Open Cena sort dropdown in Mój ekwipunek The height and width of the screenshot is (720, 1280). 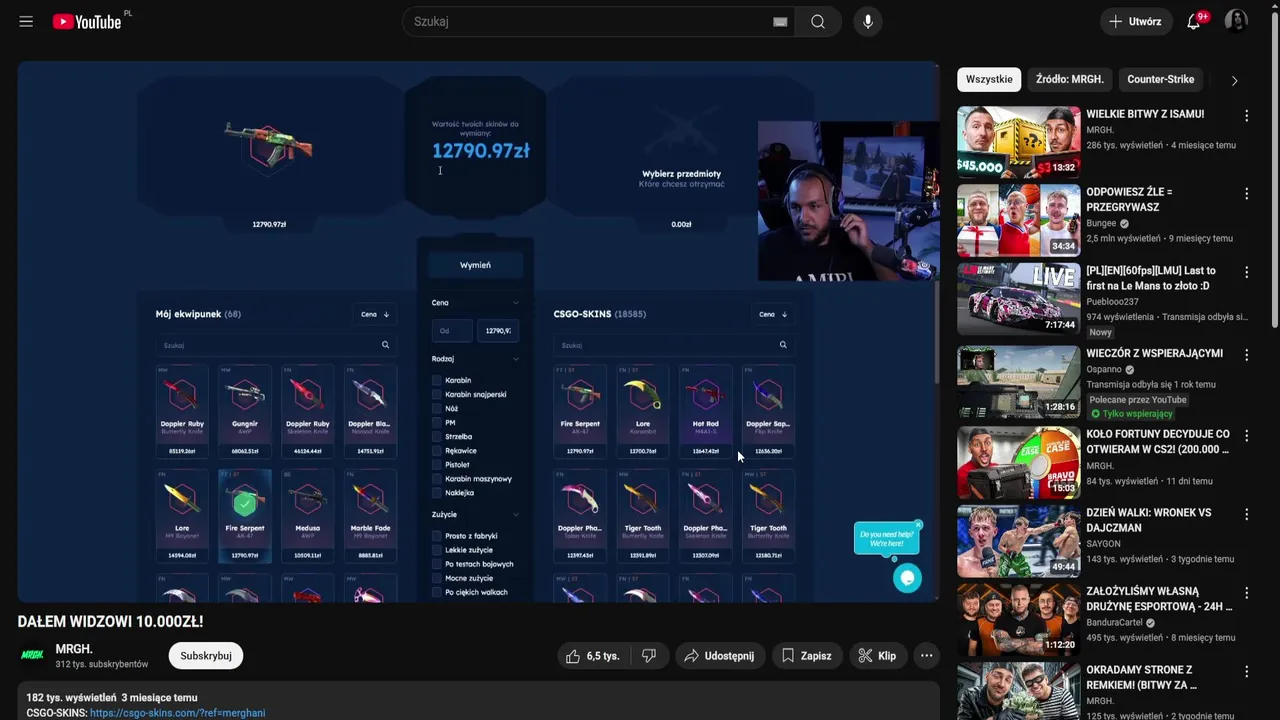pos(375,314)
